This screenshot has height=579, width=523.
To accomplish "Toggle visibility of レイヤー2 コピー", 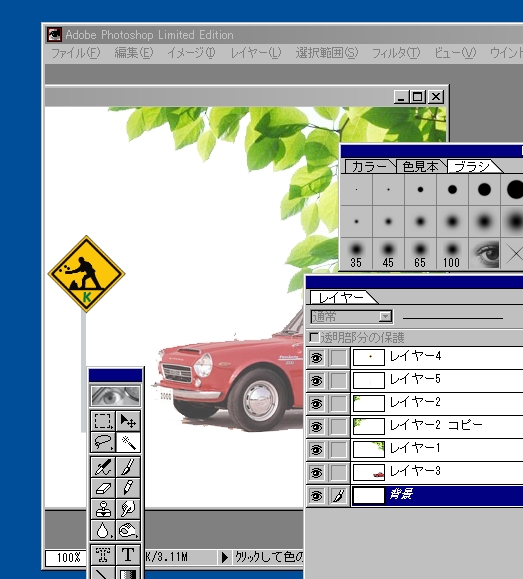I will pyautogui.click(x=316, y=427).
